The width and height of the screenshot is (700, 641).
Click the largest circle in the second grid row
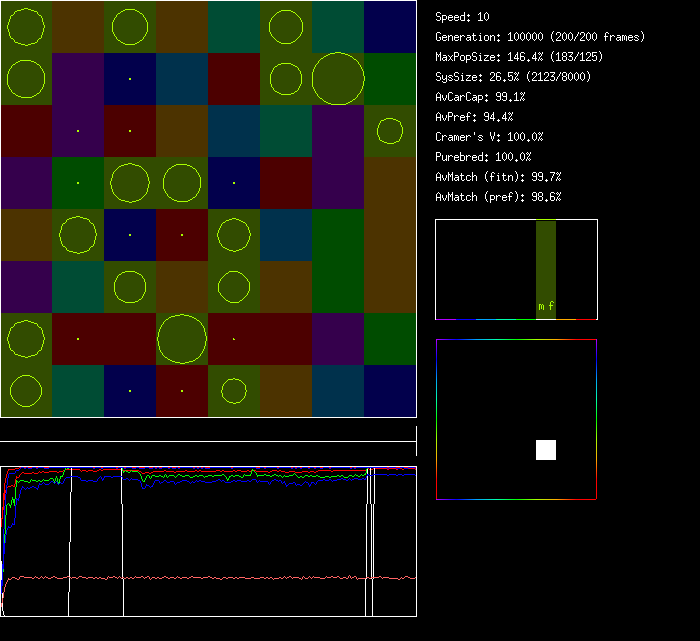coord(338,78)
